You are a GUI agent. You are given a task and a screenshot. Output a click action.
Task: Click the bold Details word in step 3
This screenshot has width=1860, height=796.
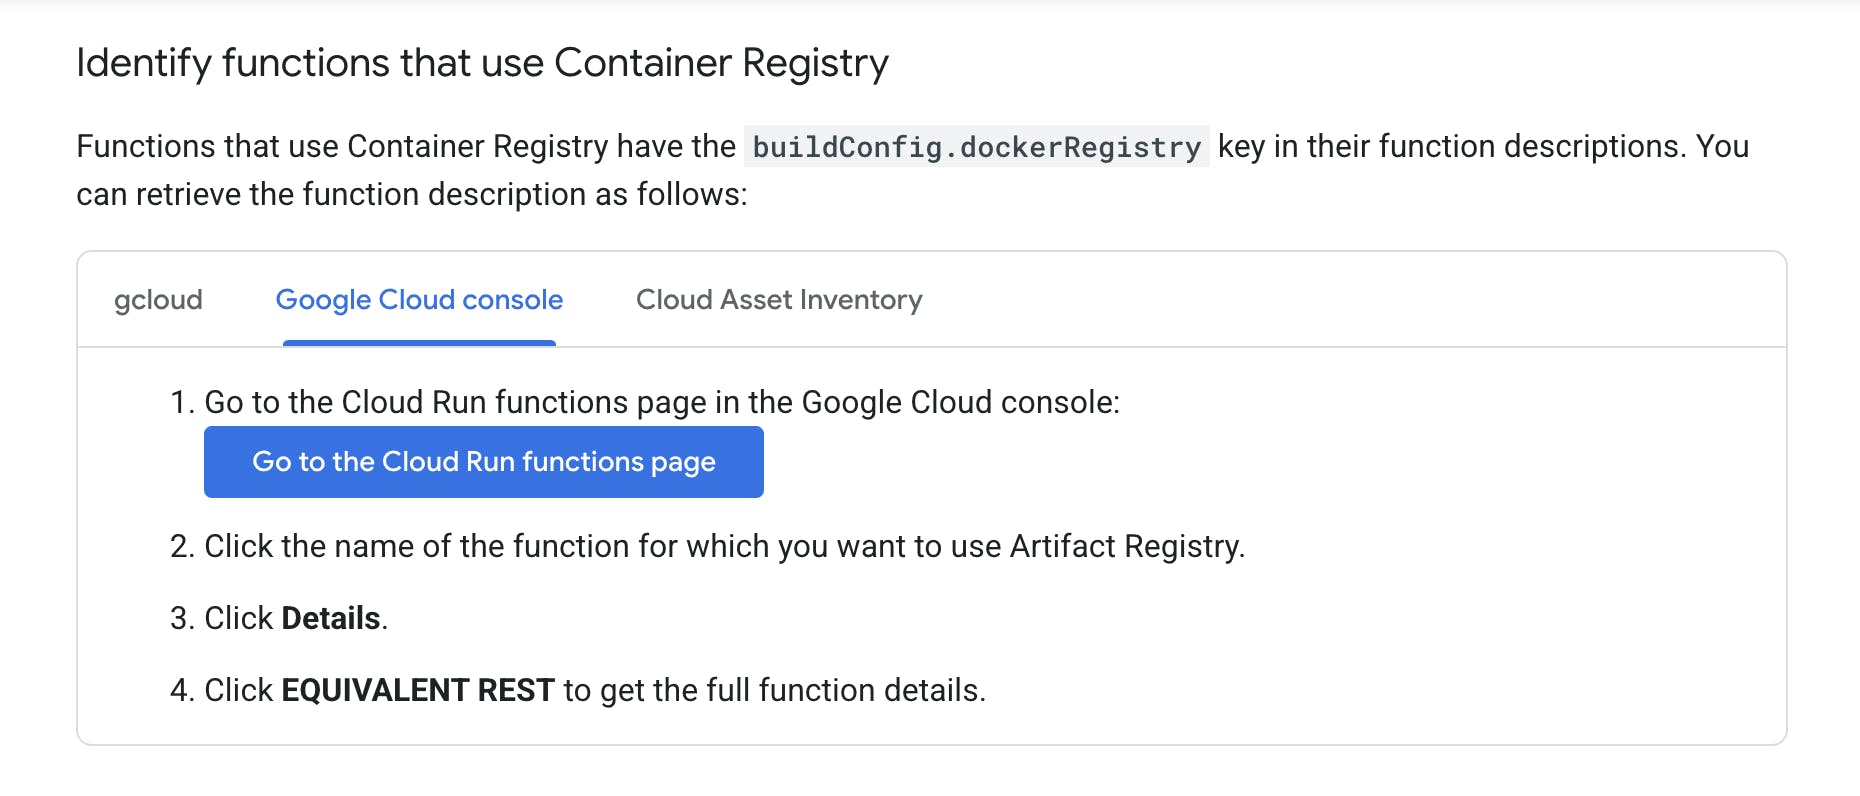pos(330,618)
